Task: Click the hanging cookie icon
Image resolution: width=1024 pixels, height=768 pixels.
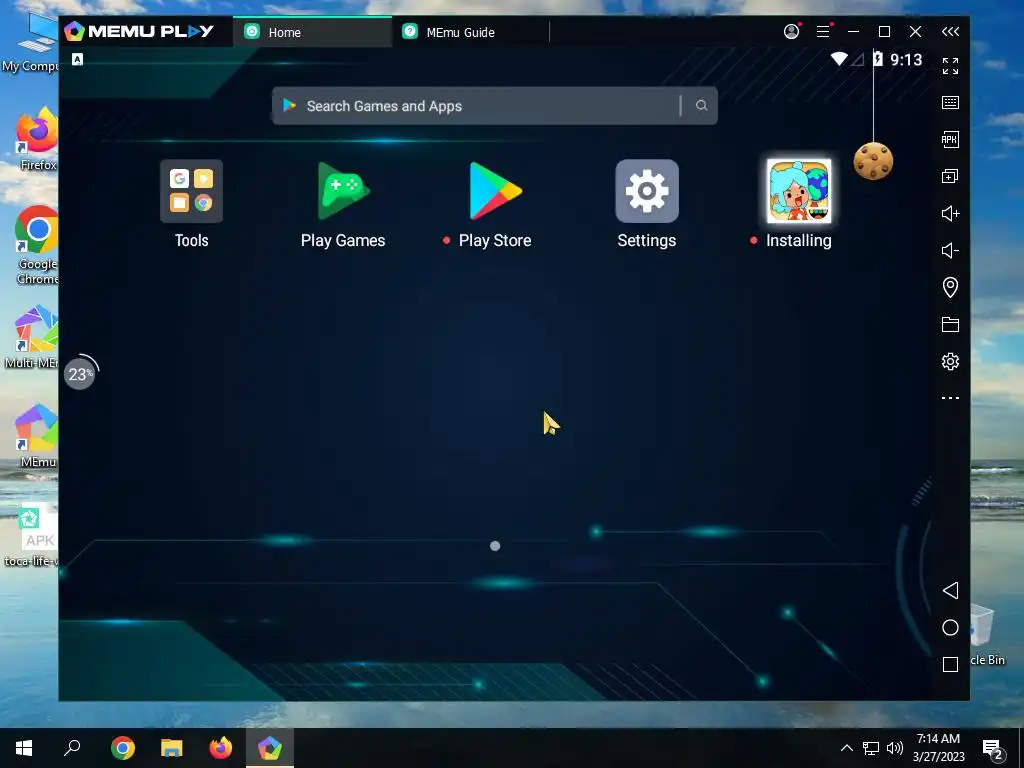Action: (873, 161)
